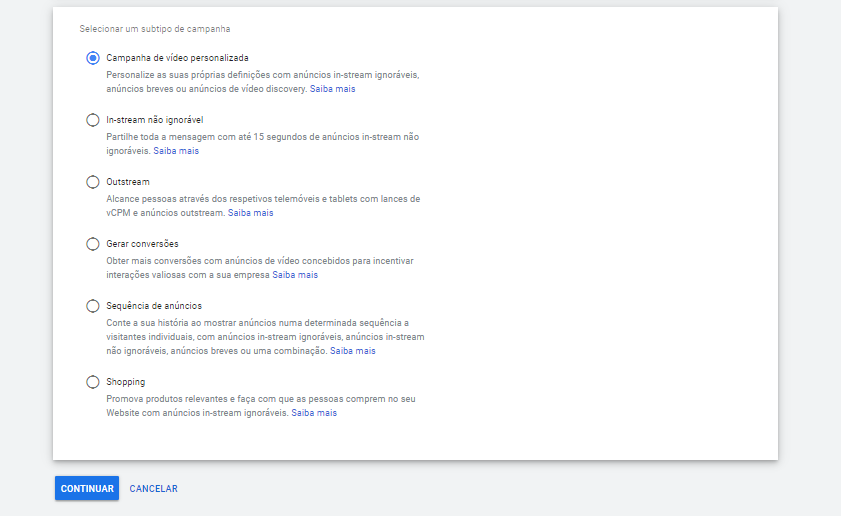Open Saiba mais link under Shopping description
The width and height of the screenshot is (841, 516).
314,413
